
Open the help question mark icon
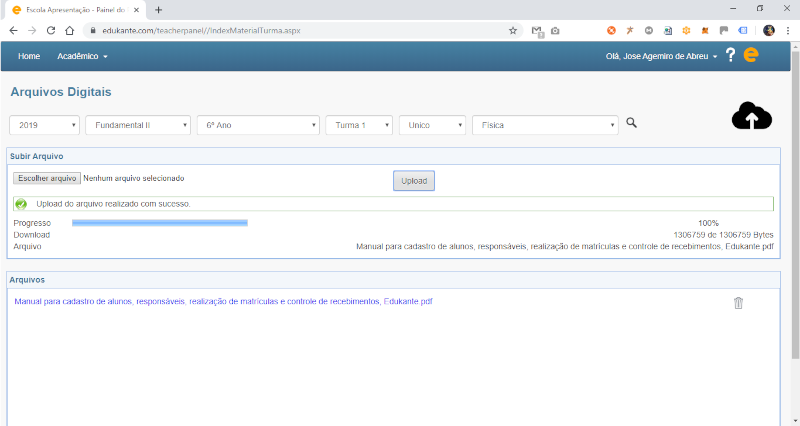[731, 56]
